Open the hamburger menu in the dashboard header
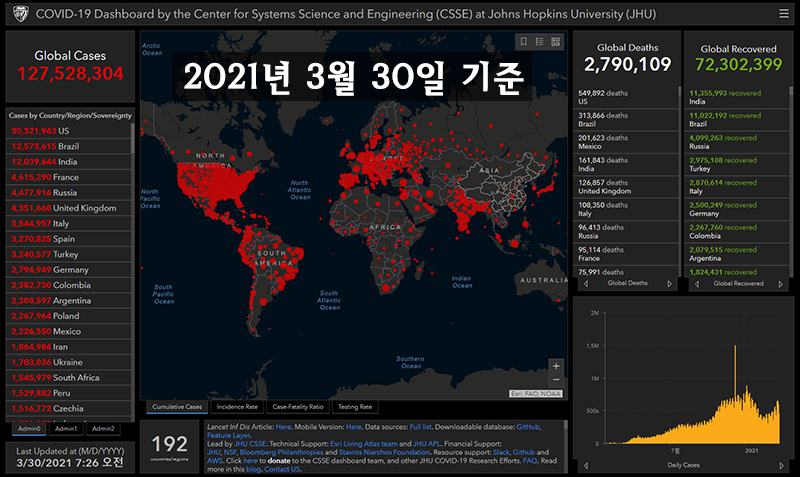Image resolution: width=800 pixels, height=477 pixels. (x=784, y=14)
